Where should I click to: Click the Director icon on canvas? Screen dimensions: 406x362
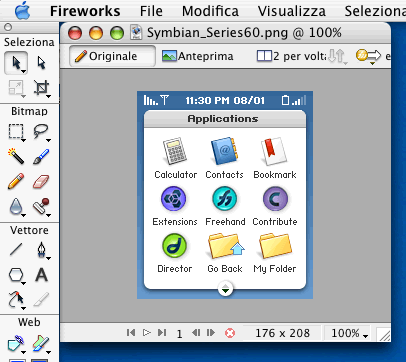tap(174, 246)
